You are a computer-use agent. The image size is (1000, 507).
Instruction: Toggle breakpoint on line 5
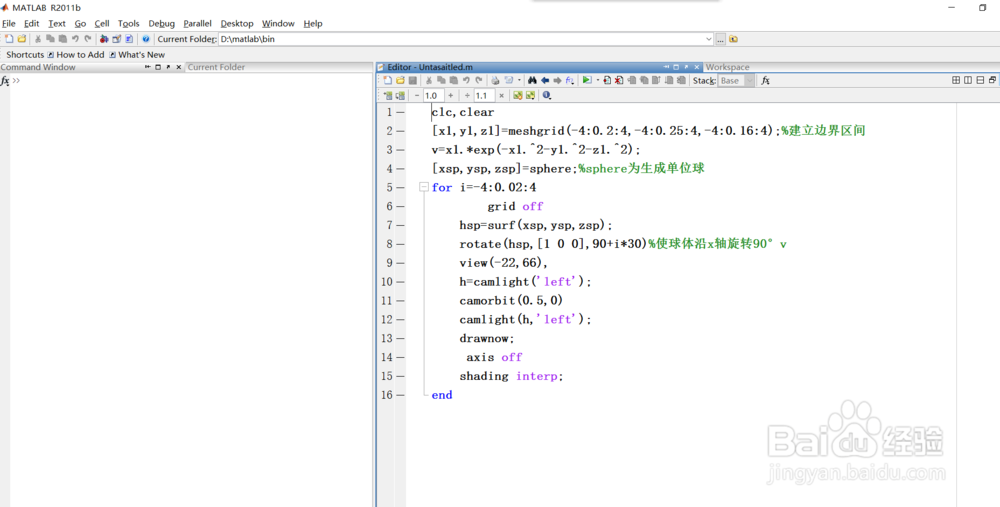[401, 187]
